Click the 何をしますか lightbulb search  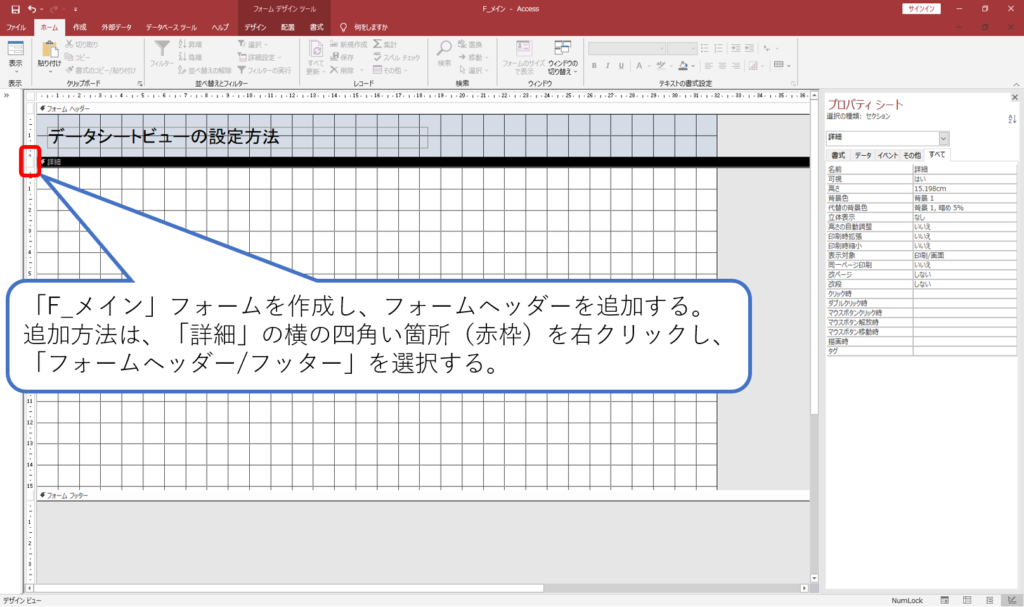(364, 27)
